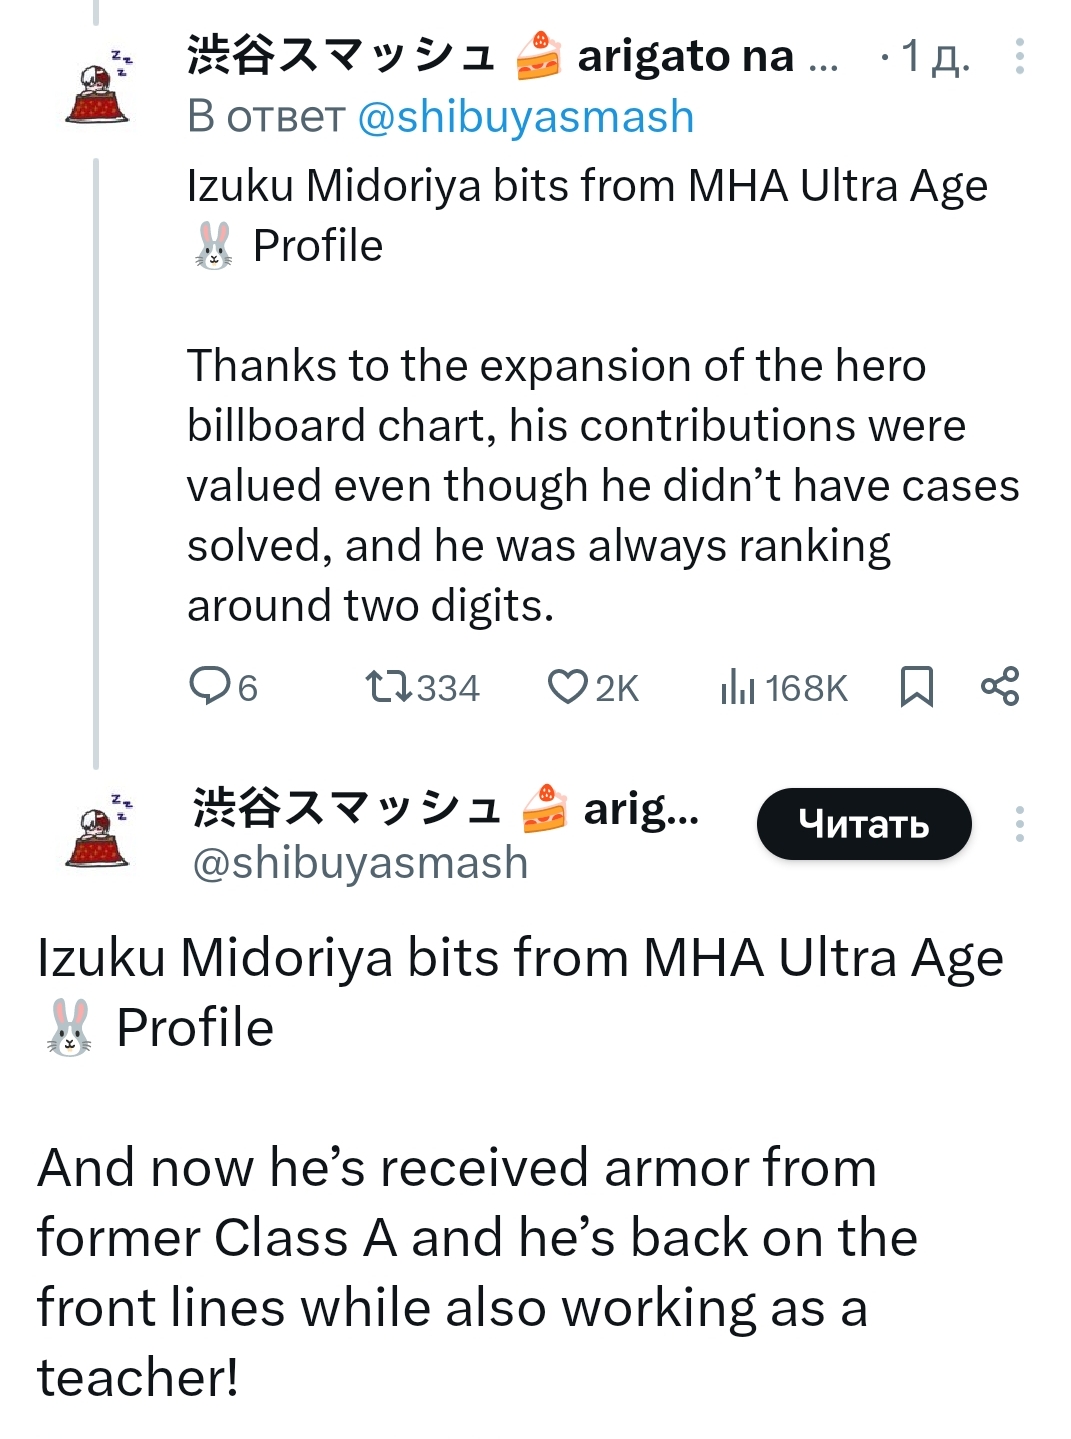Tap rabbit emoji in the upper reply post
Screen dimensions: 1071x1439
tap(213, 246)
